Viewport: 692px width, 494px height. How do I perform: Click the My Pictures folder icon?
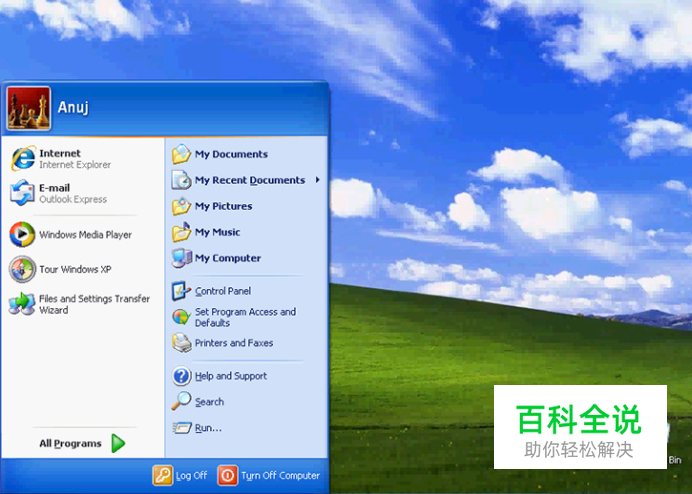(181, 206)
